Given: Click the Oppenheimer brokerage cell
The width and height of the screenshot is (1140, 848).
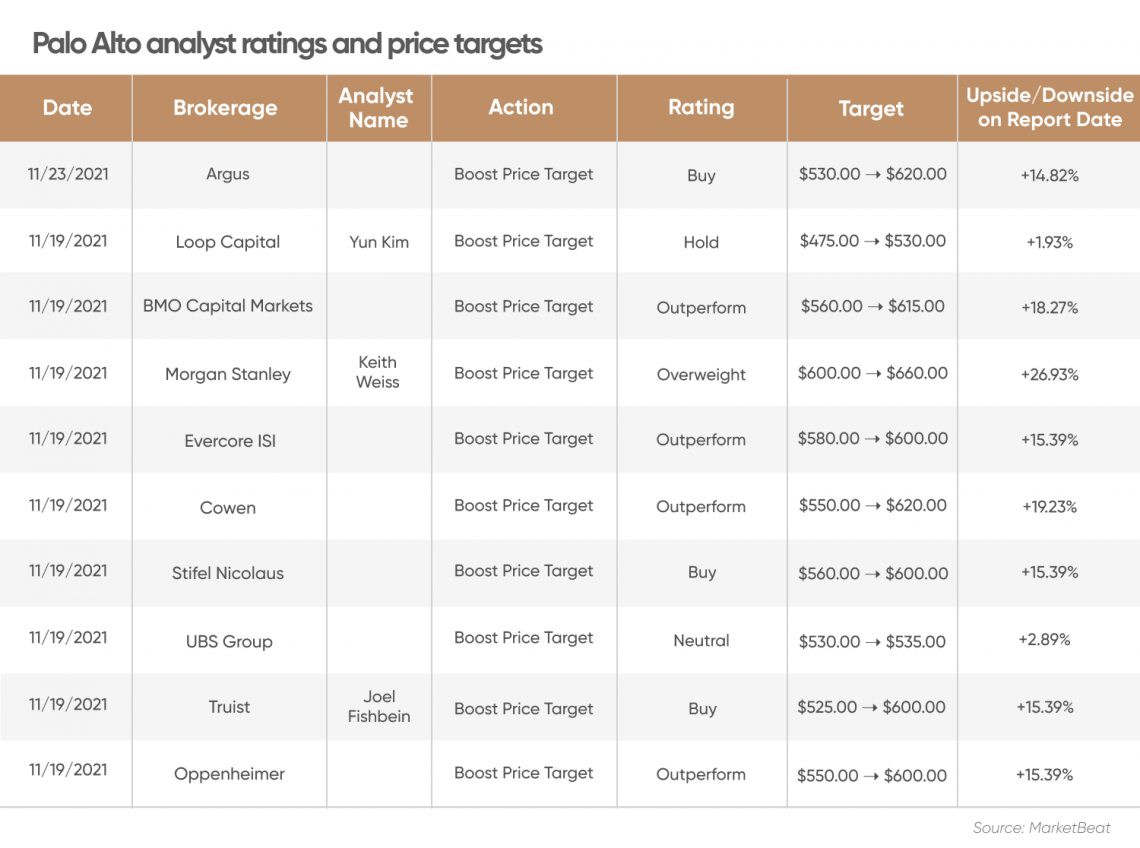Looking at the screenshot, I should [229, 774].
